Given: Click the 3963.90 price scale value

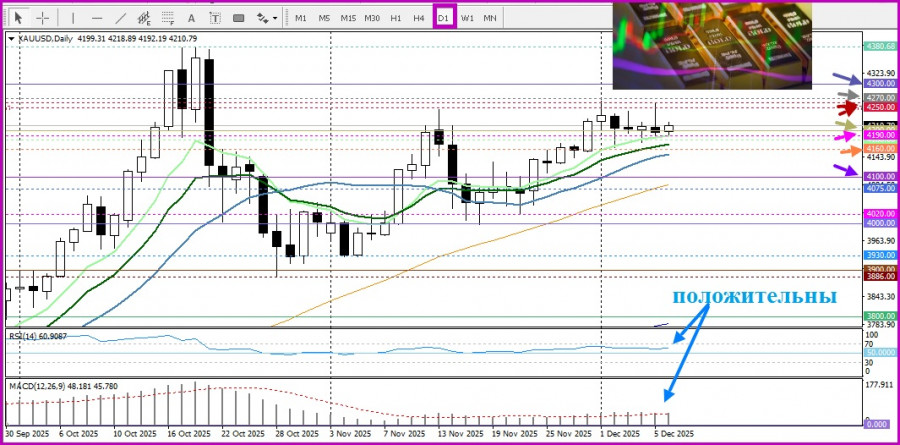Looking at the screenshot, I should pyautogui.click(x=880, y=241).
